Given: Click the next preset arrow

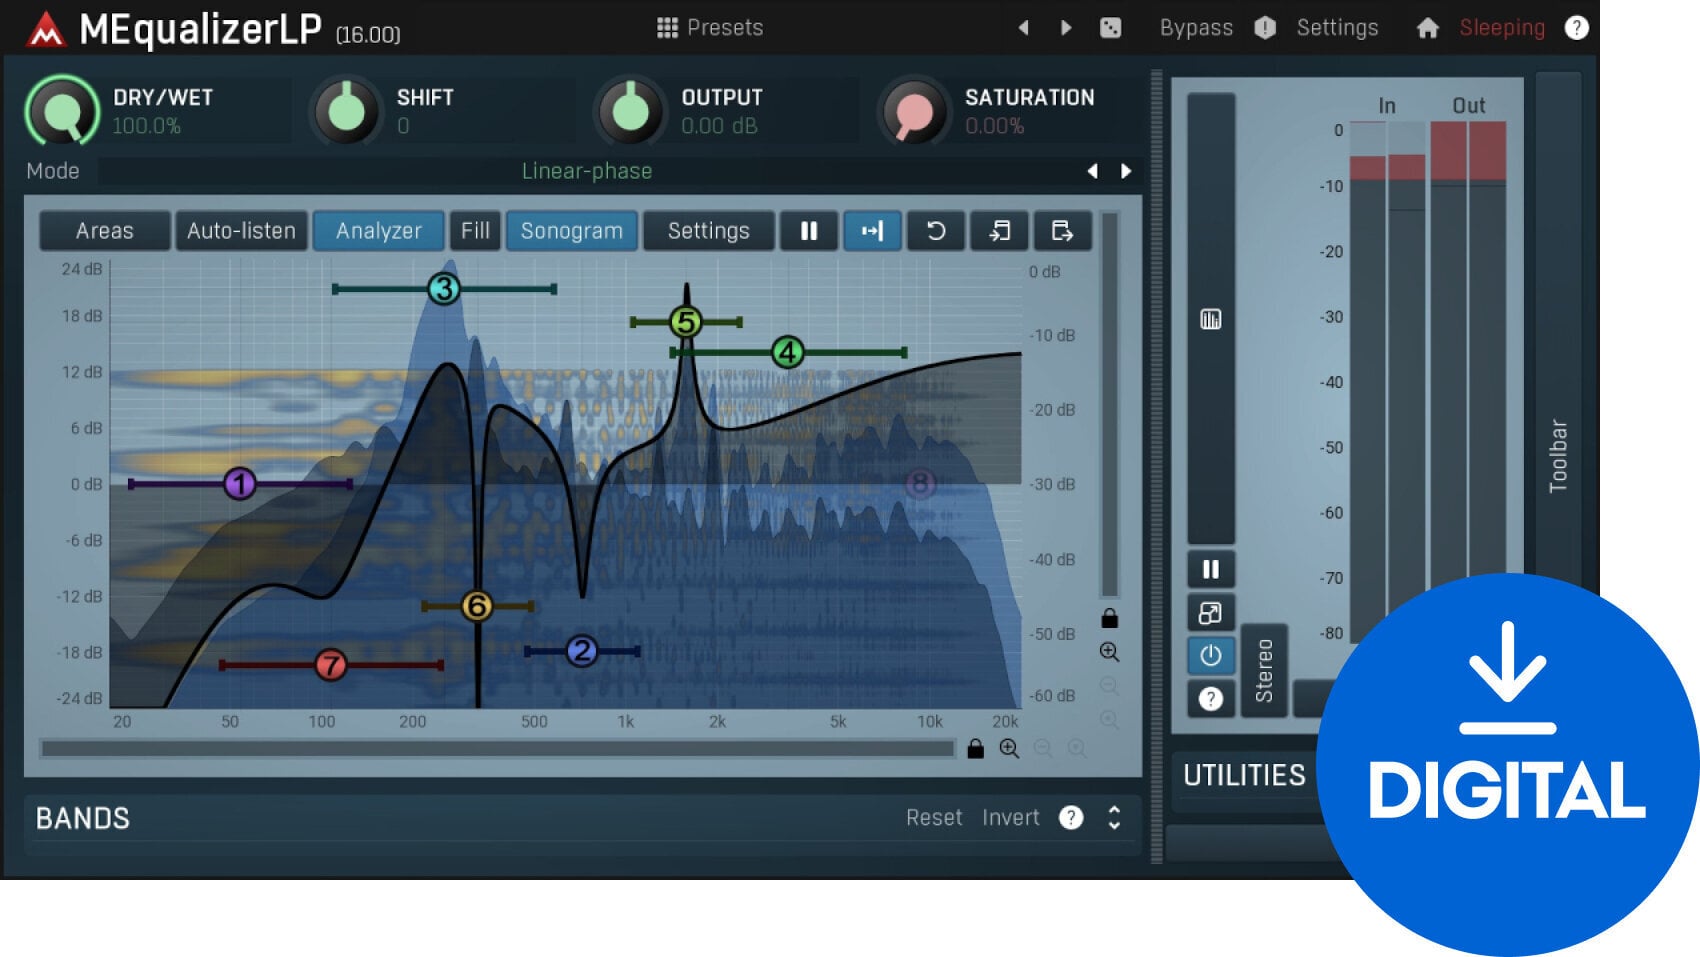Looking at the screenshot, I should 1065,27.
